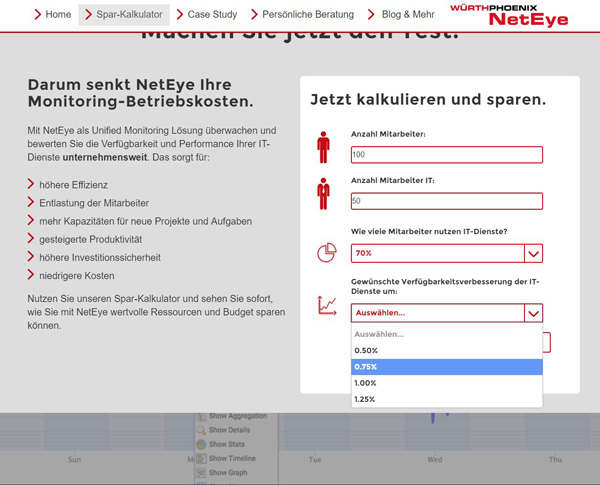
Task: Click Show Details in background menu
Action: [229, 430]
